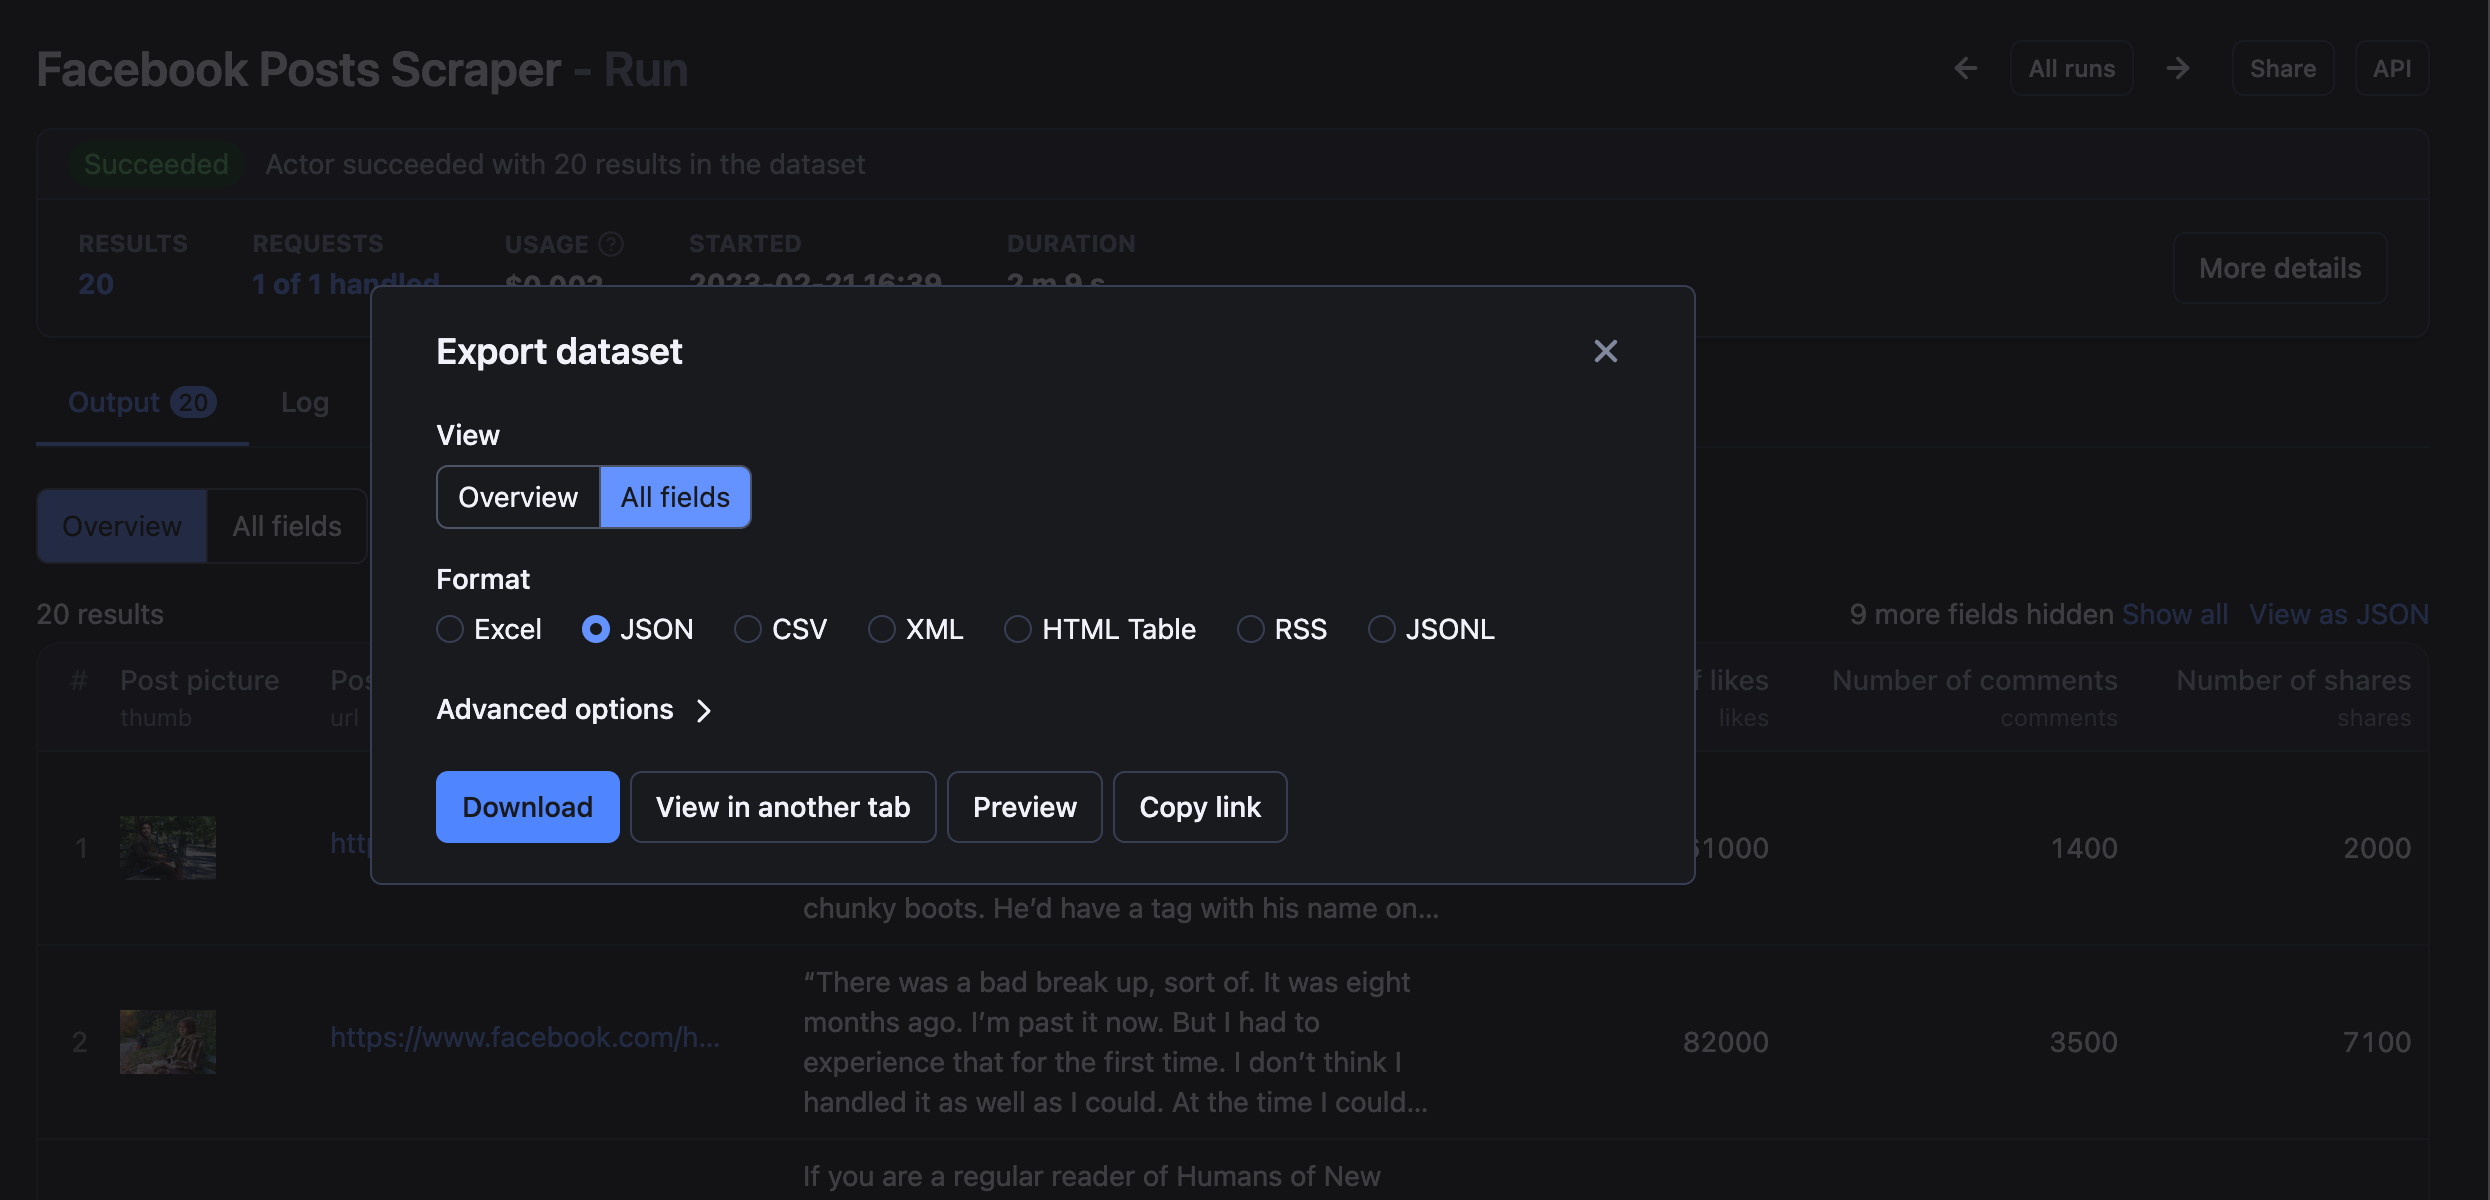Click the Share button in toolbar
Image resolution: width=2490 pixels, height=1200 pixels.
click(2282, 68)
